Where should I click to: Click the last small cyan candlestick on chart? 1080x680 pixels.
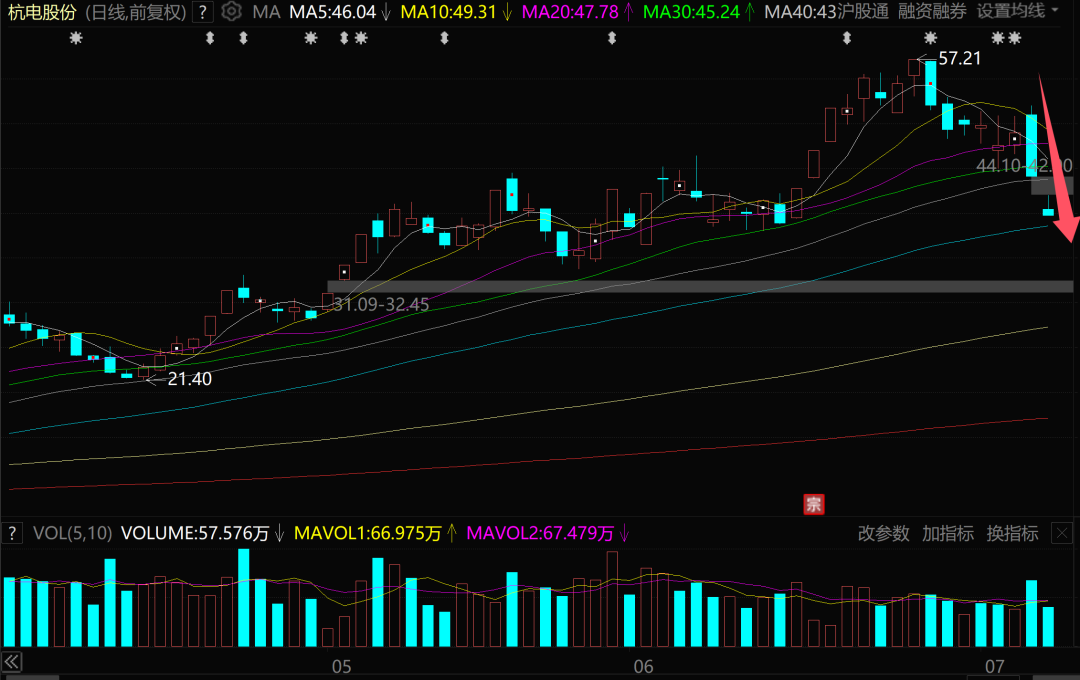click(1048, 212)
